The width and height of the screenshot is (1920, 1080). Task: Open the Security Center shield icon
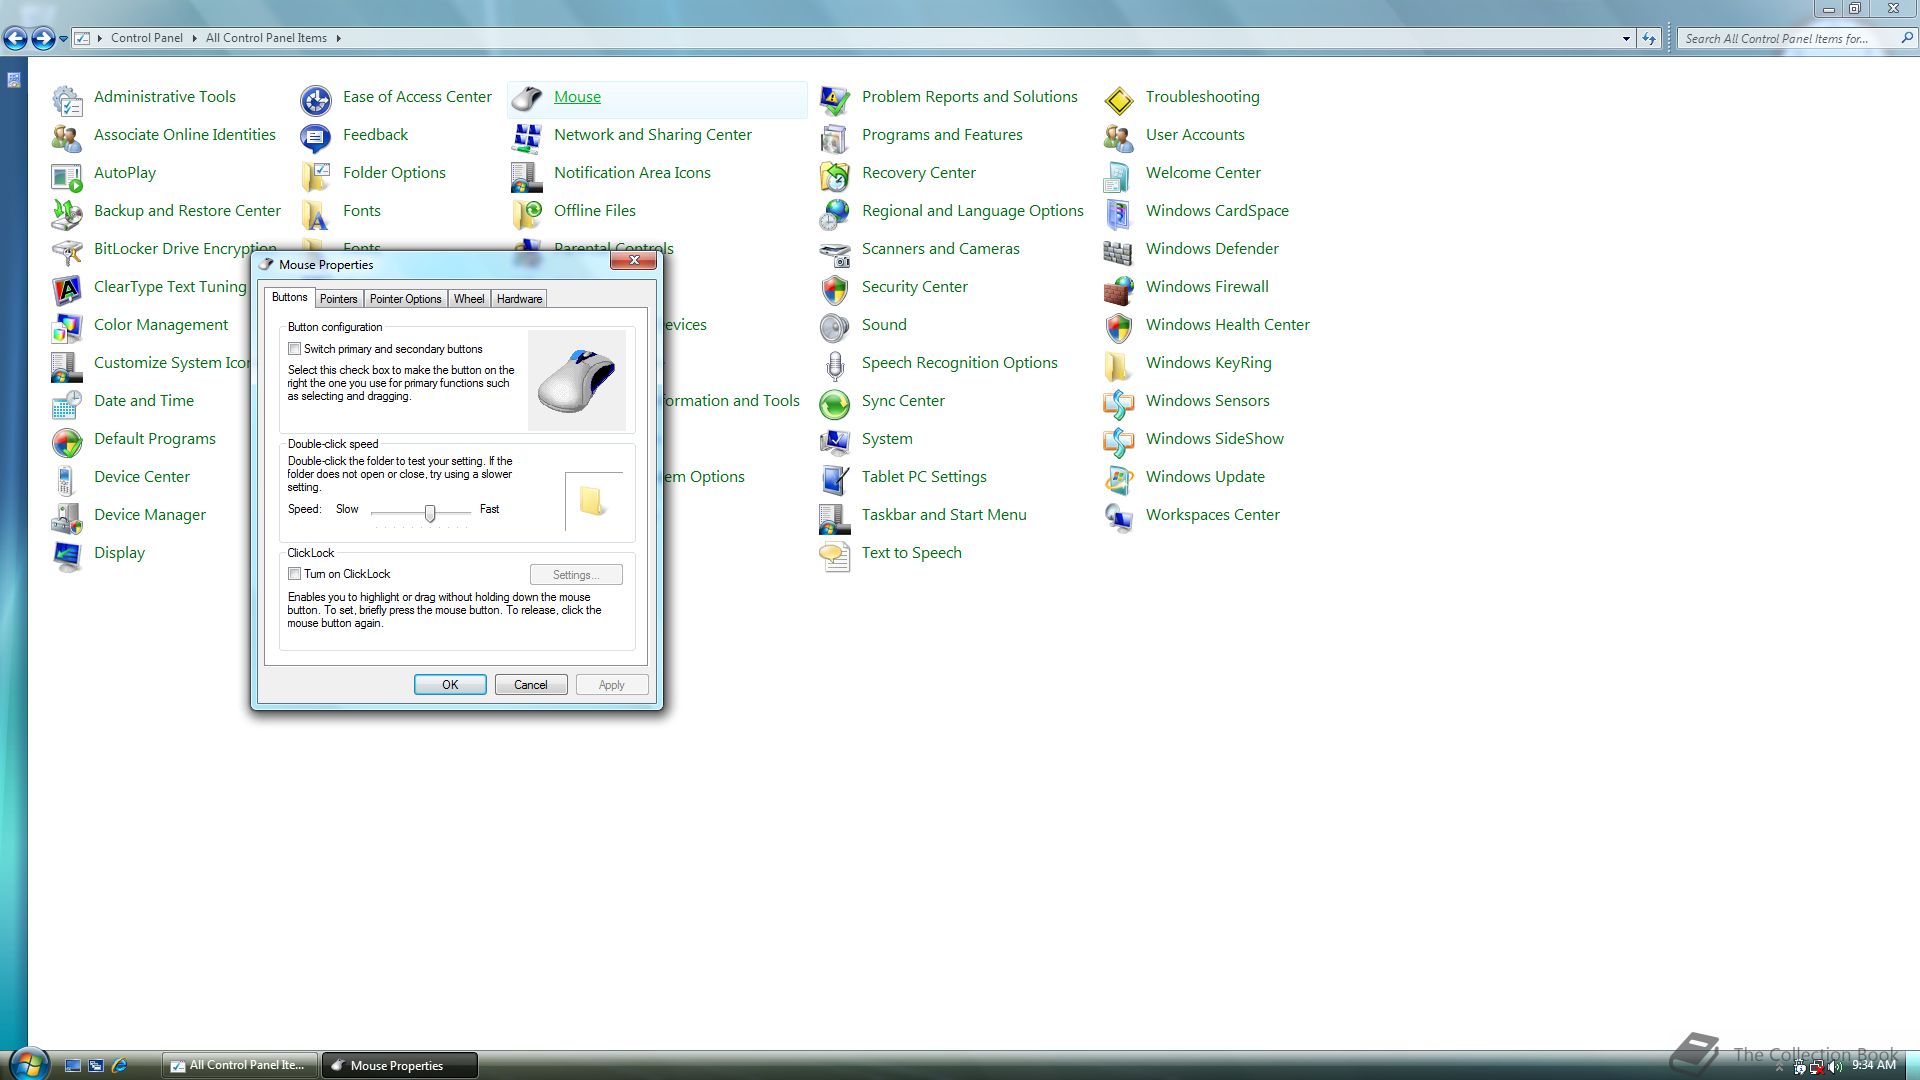tap(835, 289)
